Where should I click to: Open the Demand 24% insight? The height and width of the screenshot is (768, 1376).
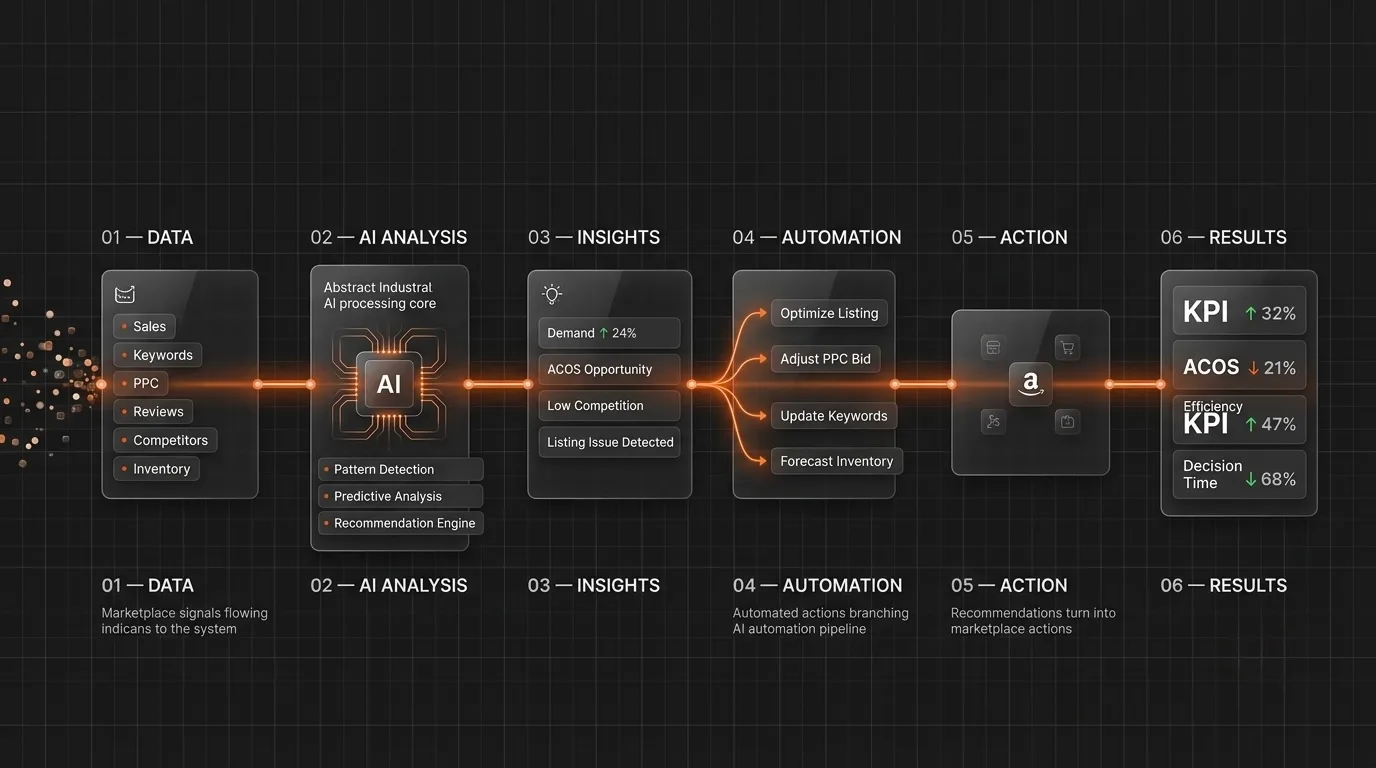pyautogui.click(x=609, y=333)
